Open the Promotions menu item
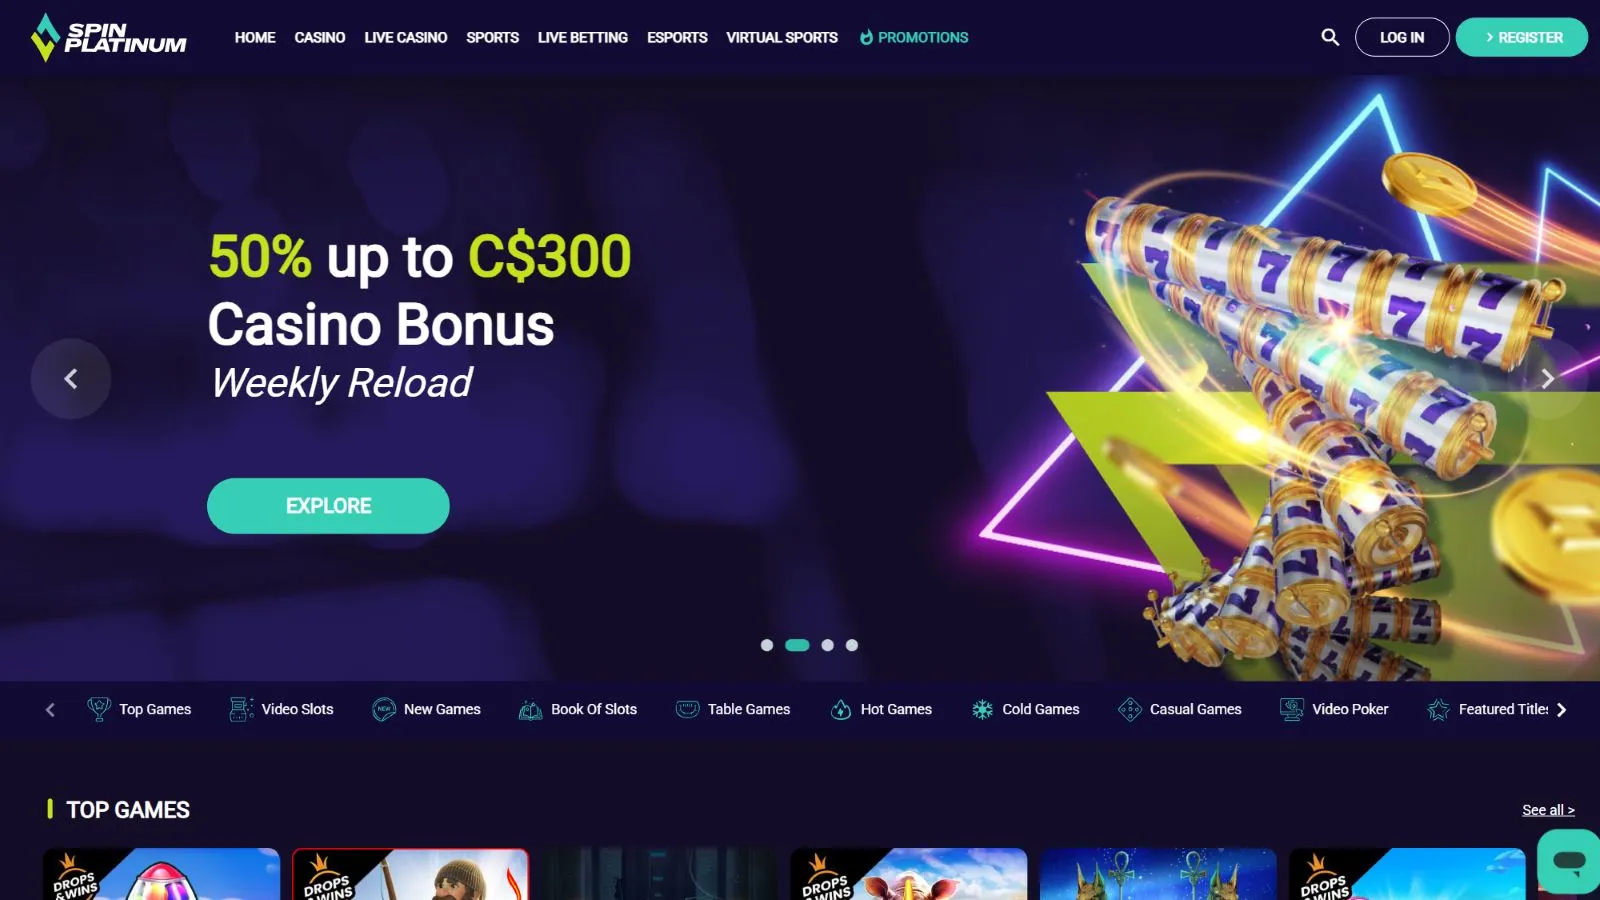The height and width of the screenshot is (900, 1600). click(914, 37)
